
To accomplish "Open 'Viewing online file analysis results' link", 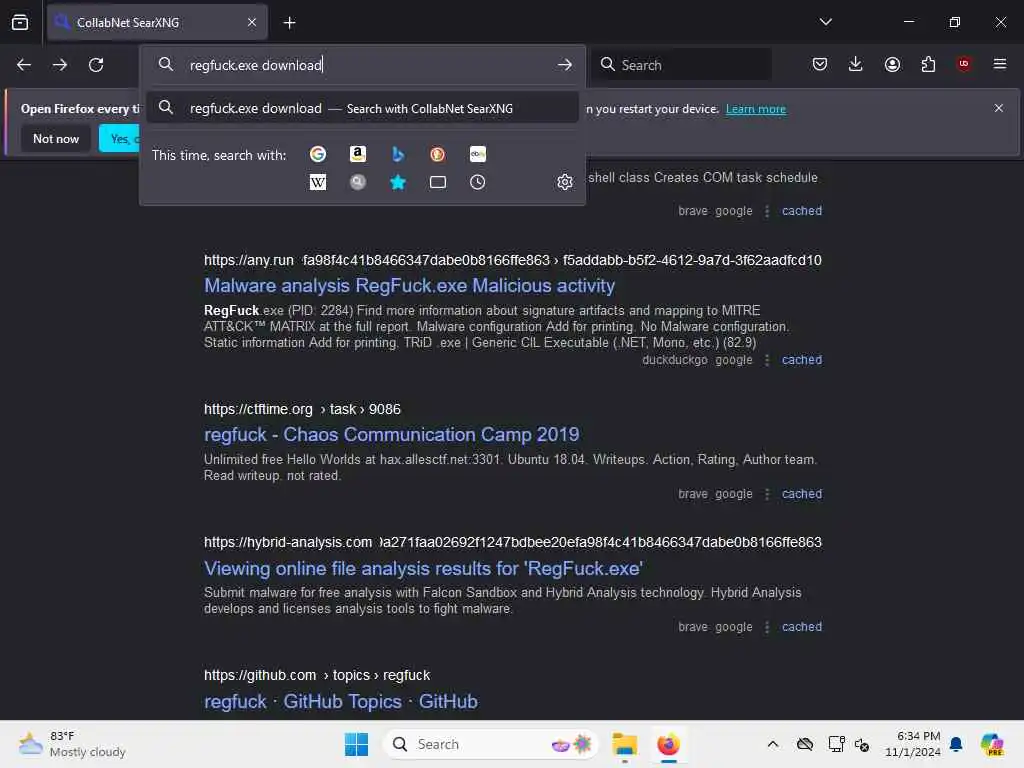I will click(423, 568).
